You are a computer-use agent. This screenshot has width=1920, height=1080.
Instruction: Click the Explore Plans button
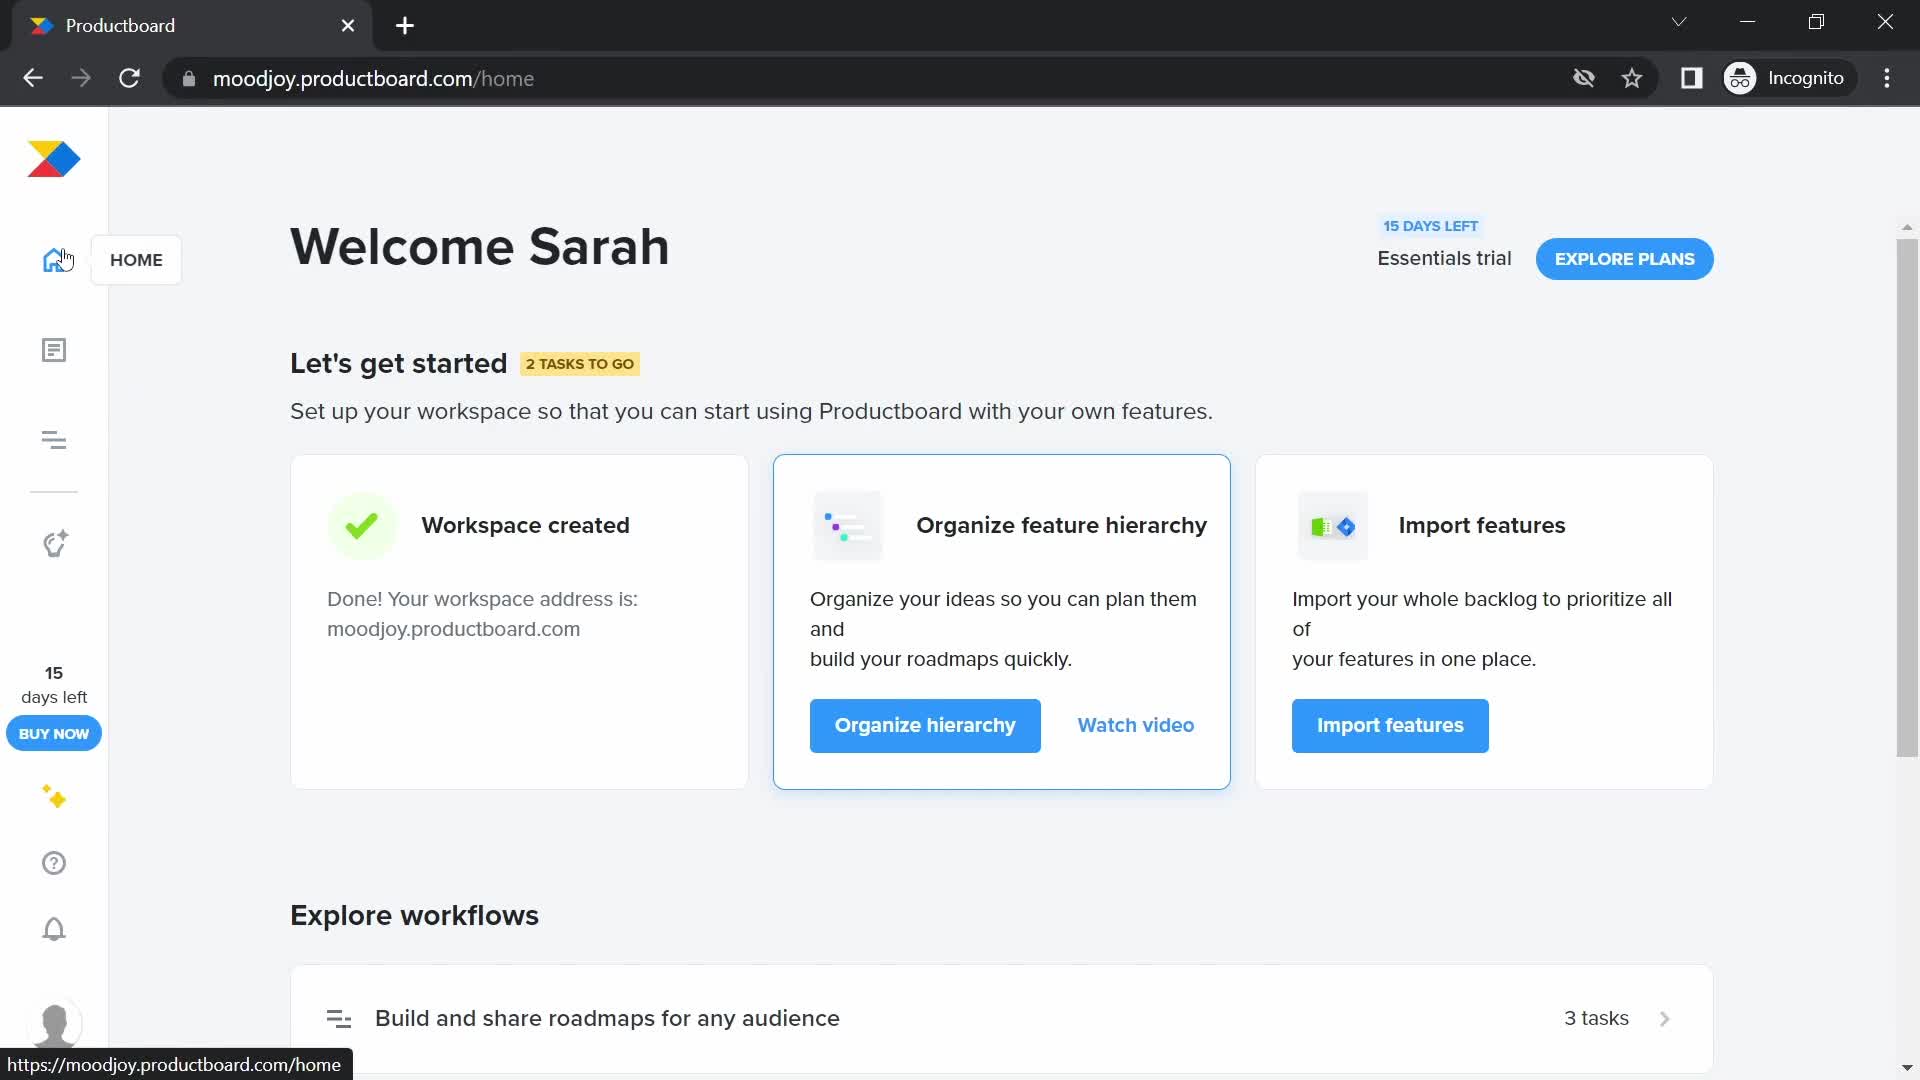(x=1624, y=259)
